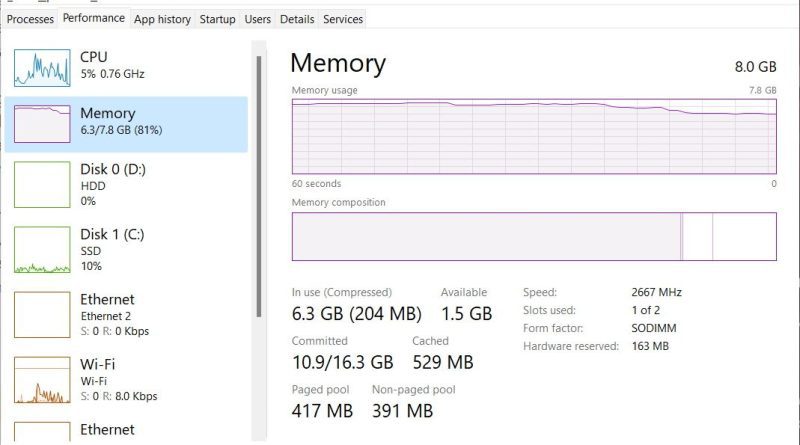Select the CPU 5% 0.76 GHz entry
Image resolution: width=800 pixels, height=445 pixels.
pyautogui.click(x=112, y=65)
